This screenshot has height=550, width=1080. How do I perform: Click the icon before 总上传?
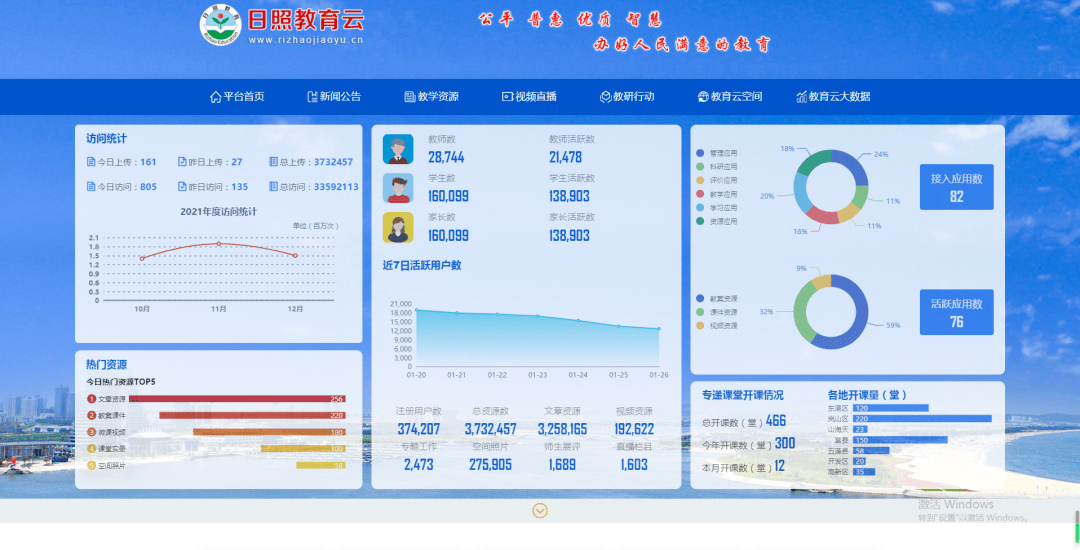273,162
